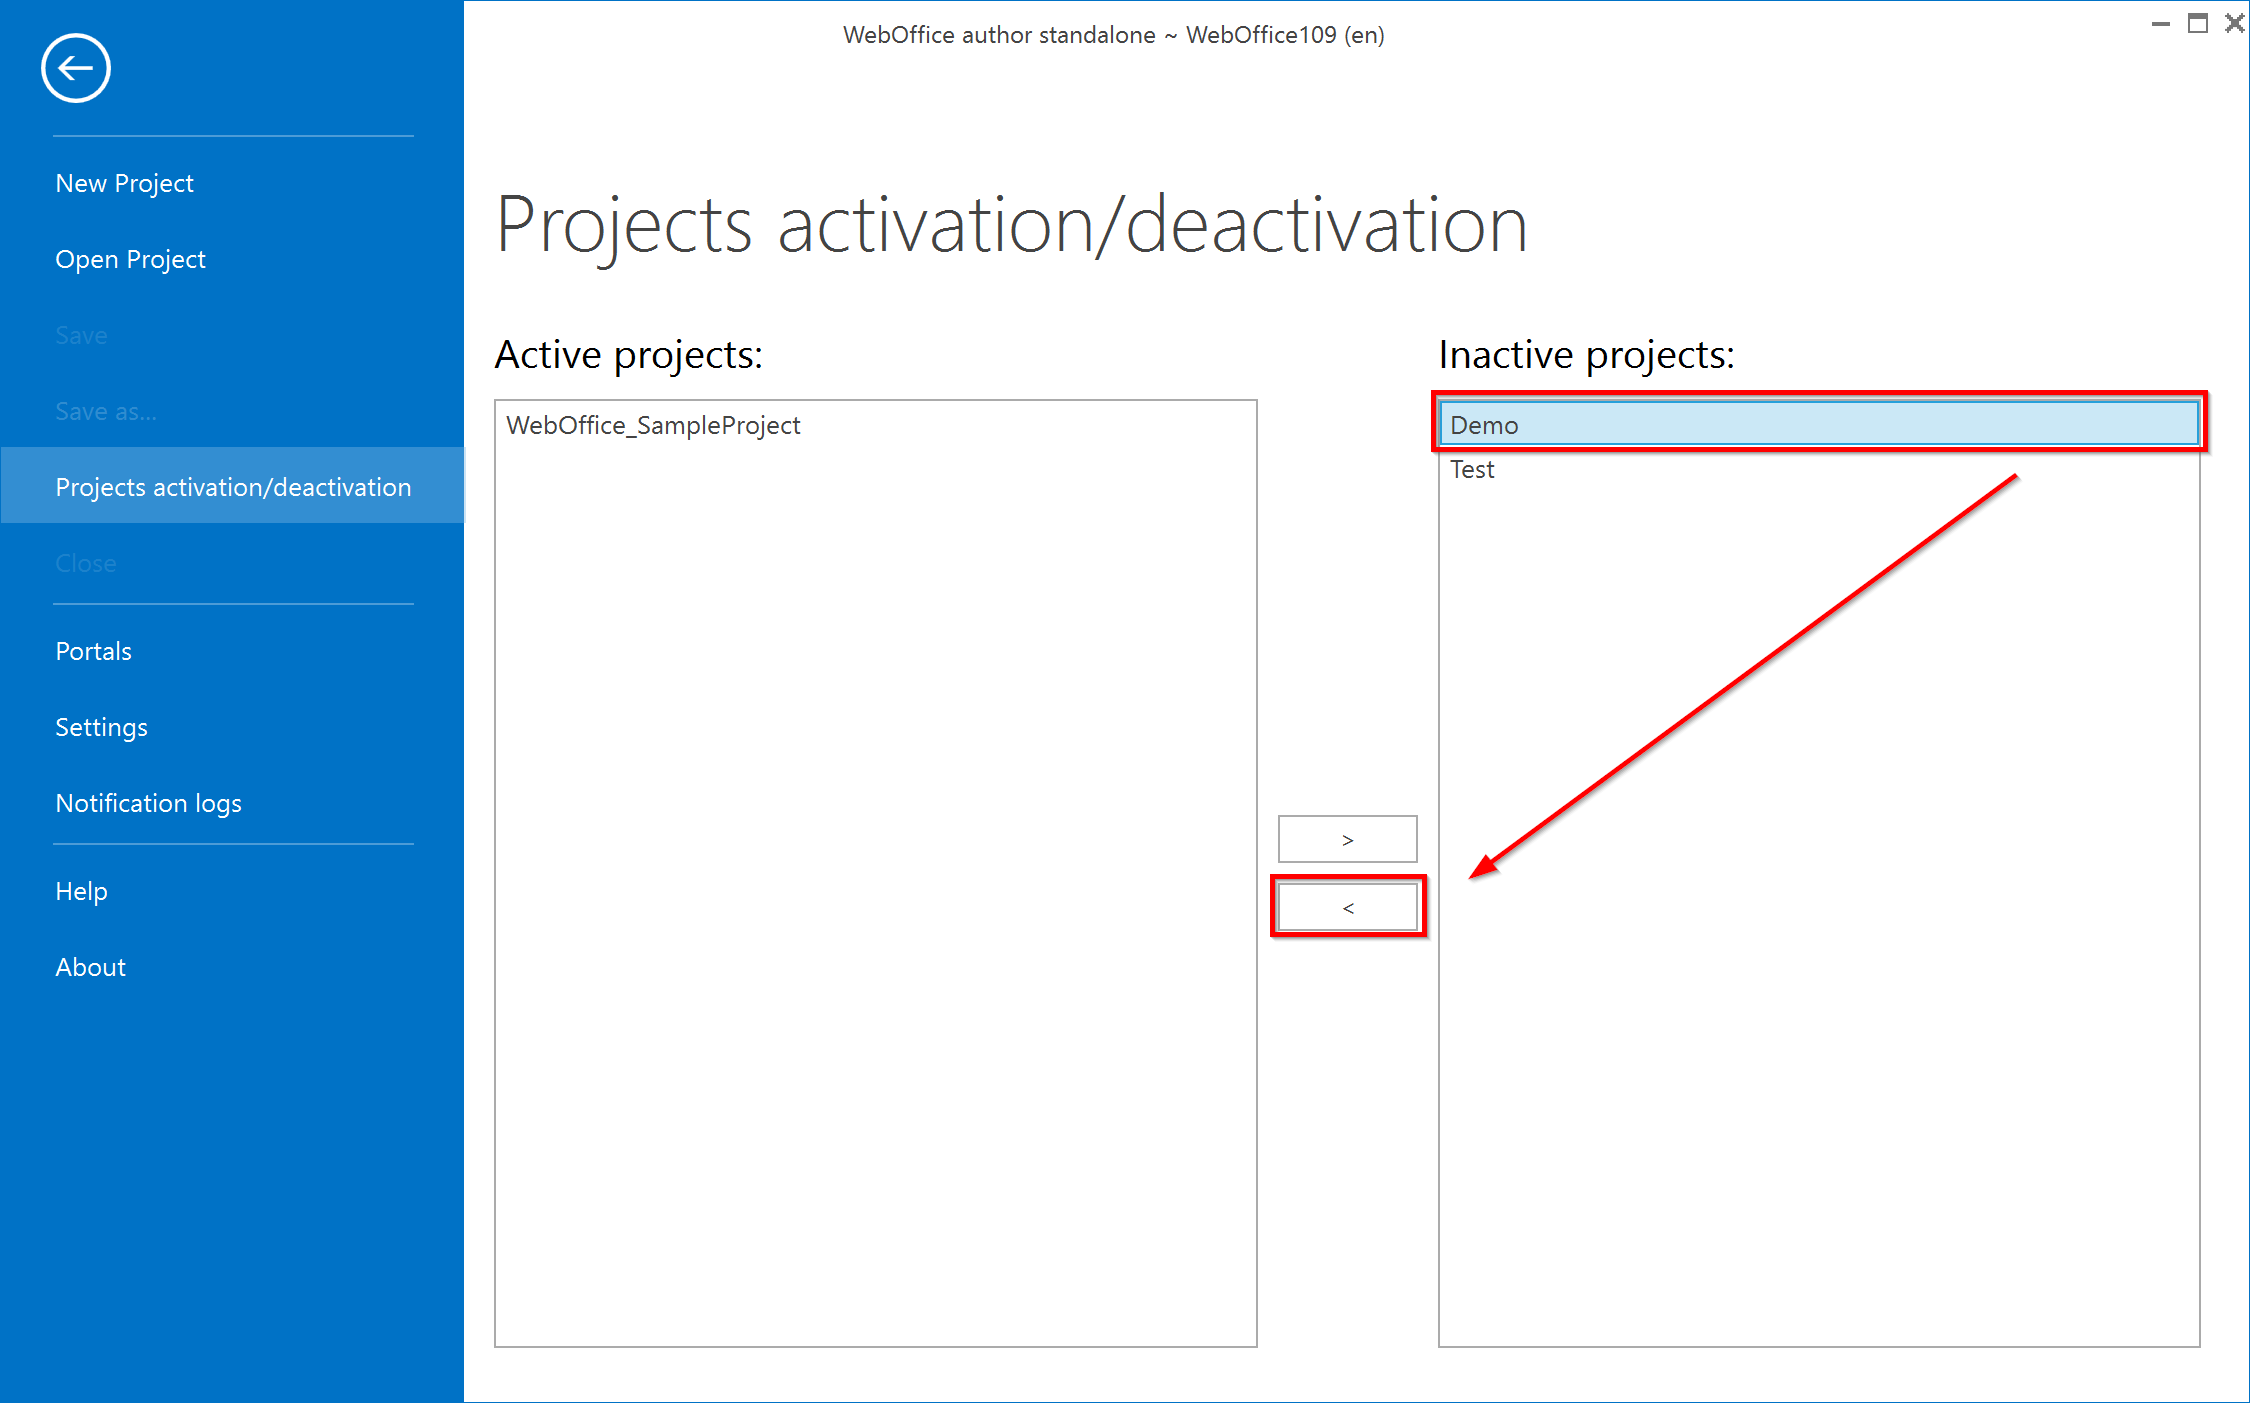Open Notification logs
Image resolution: width=2250 pixels, height=1403 pixels.
[x=148, y=803]
